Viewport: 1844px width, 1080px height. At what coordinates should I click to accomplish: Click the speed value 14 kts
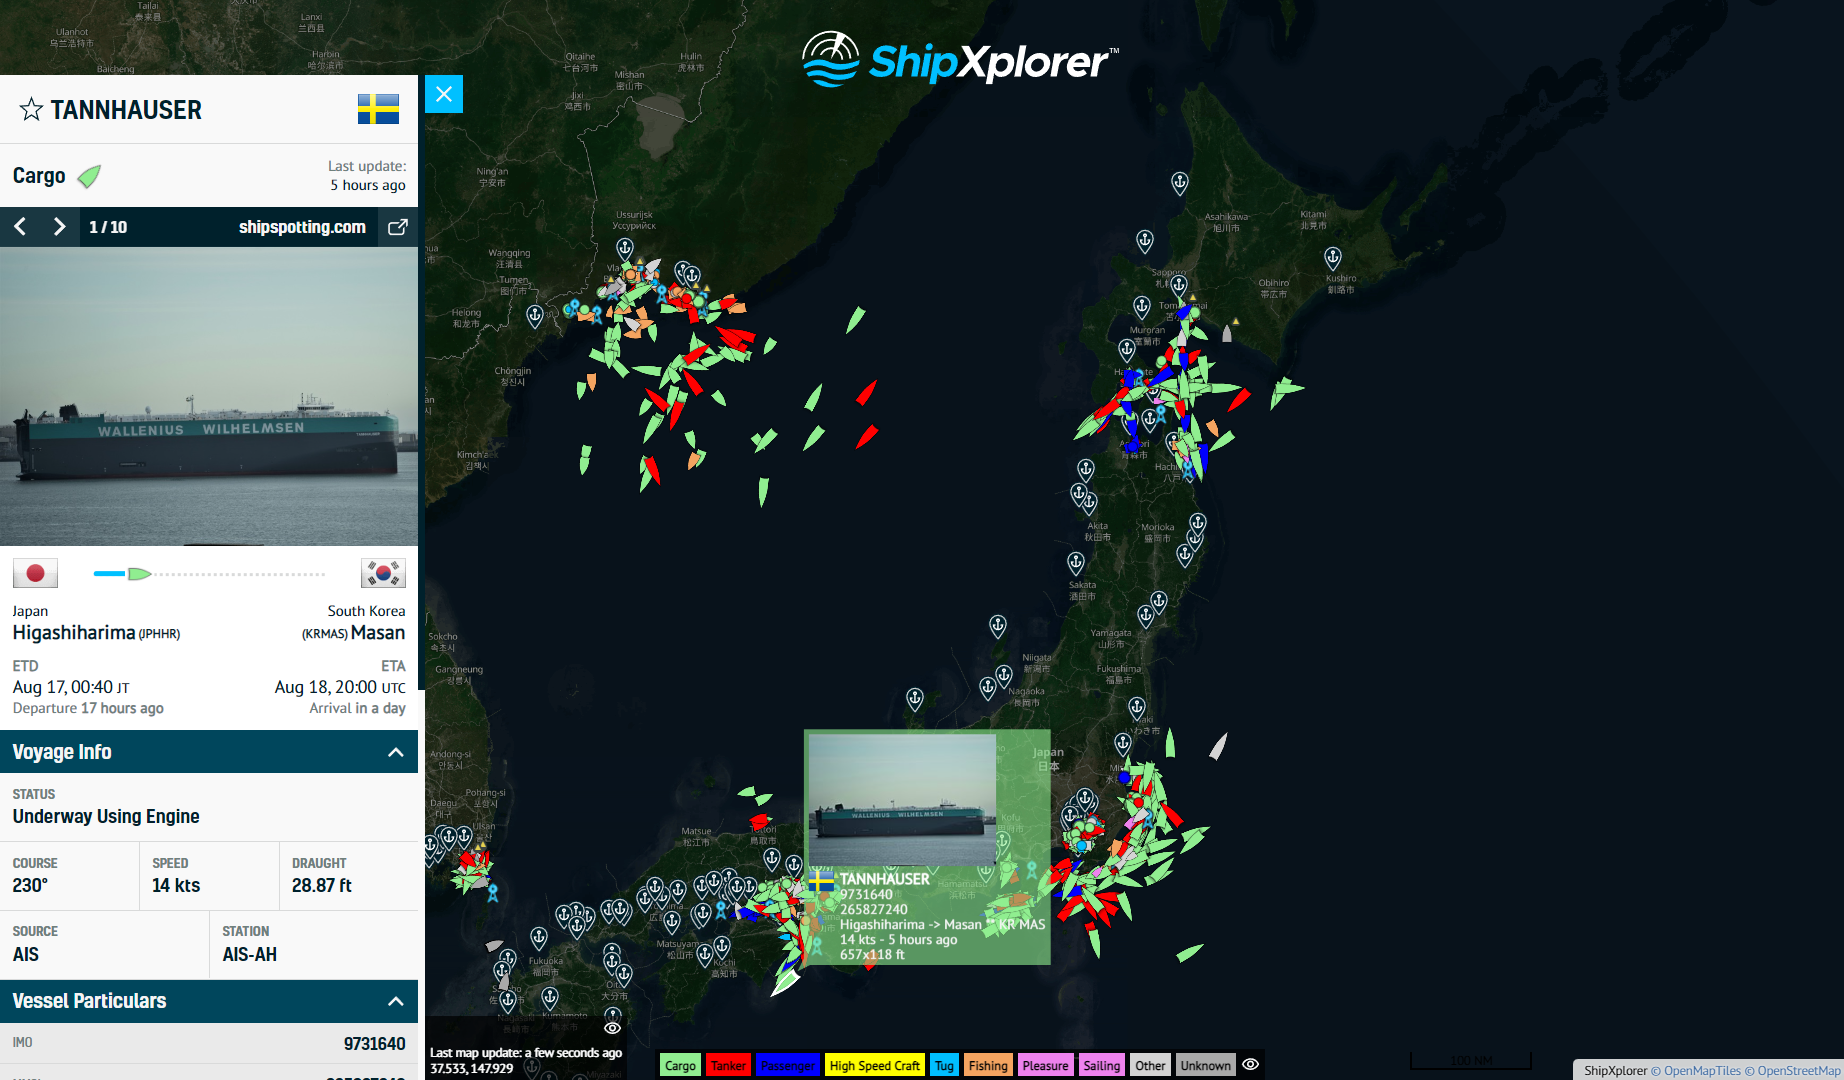pos(176,885)
